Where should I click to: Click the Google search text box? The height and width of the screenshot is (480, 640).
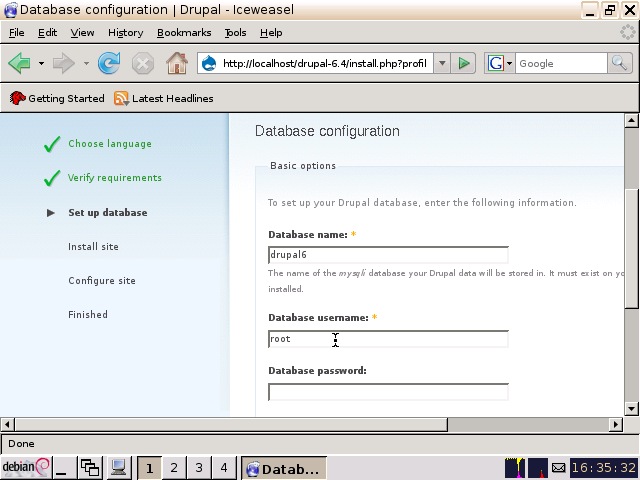click(561, 63)
